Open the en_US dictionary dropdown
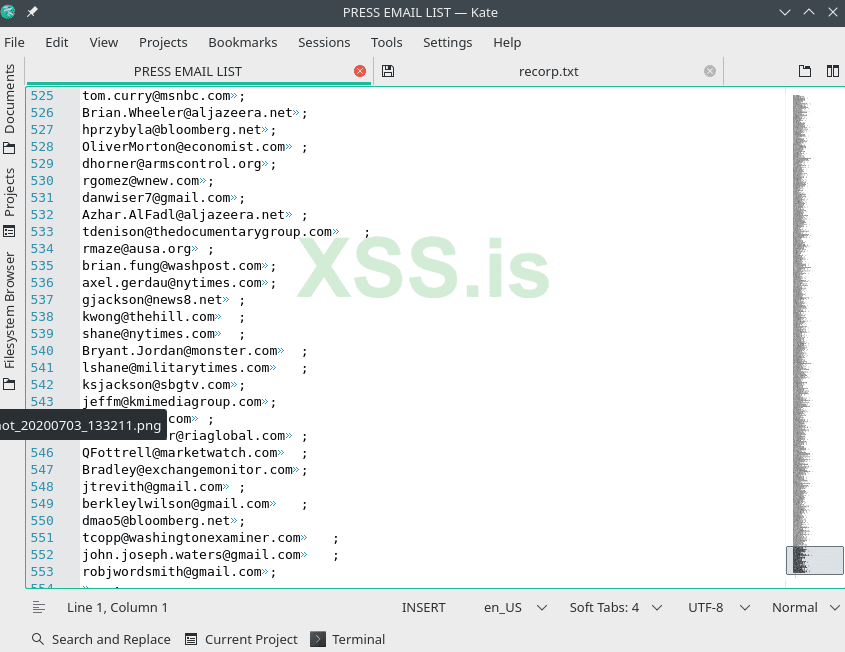Screen dimensions: 845x652 (512, 607)
